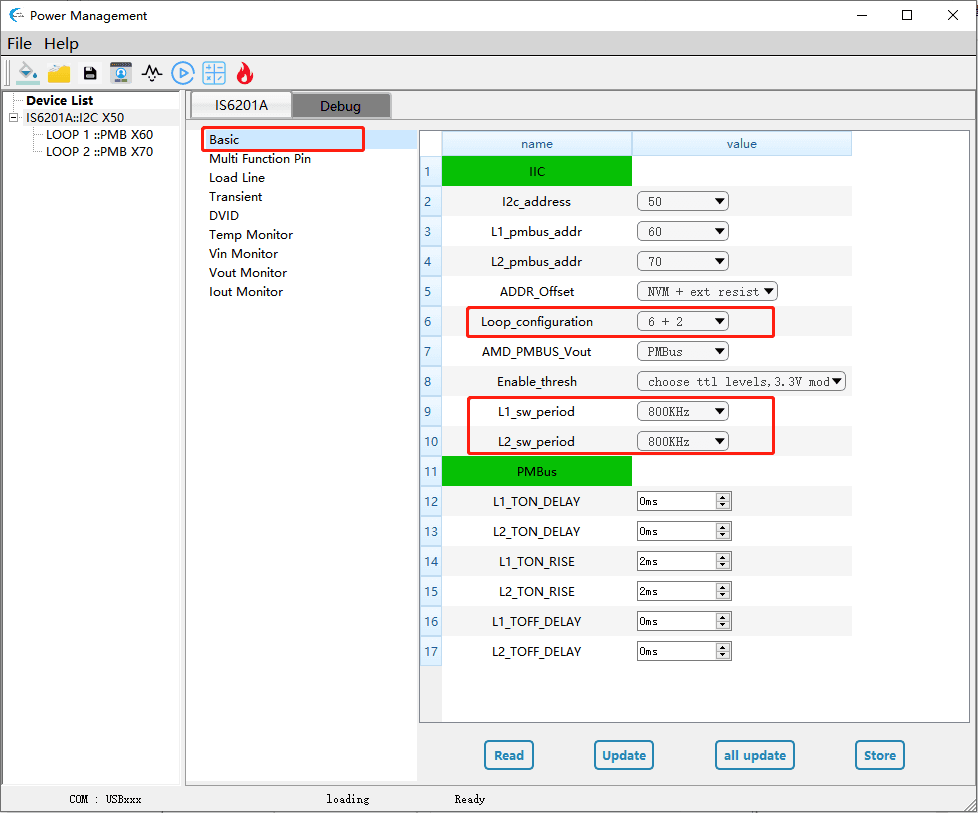Click the L1_TON_DELAY value field
Viewport: 978px width, 813px height.
pyautogui.click(x=676, y=501)
